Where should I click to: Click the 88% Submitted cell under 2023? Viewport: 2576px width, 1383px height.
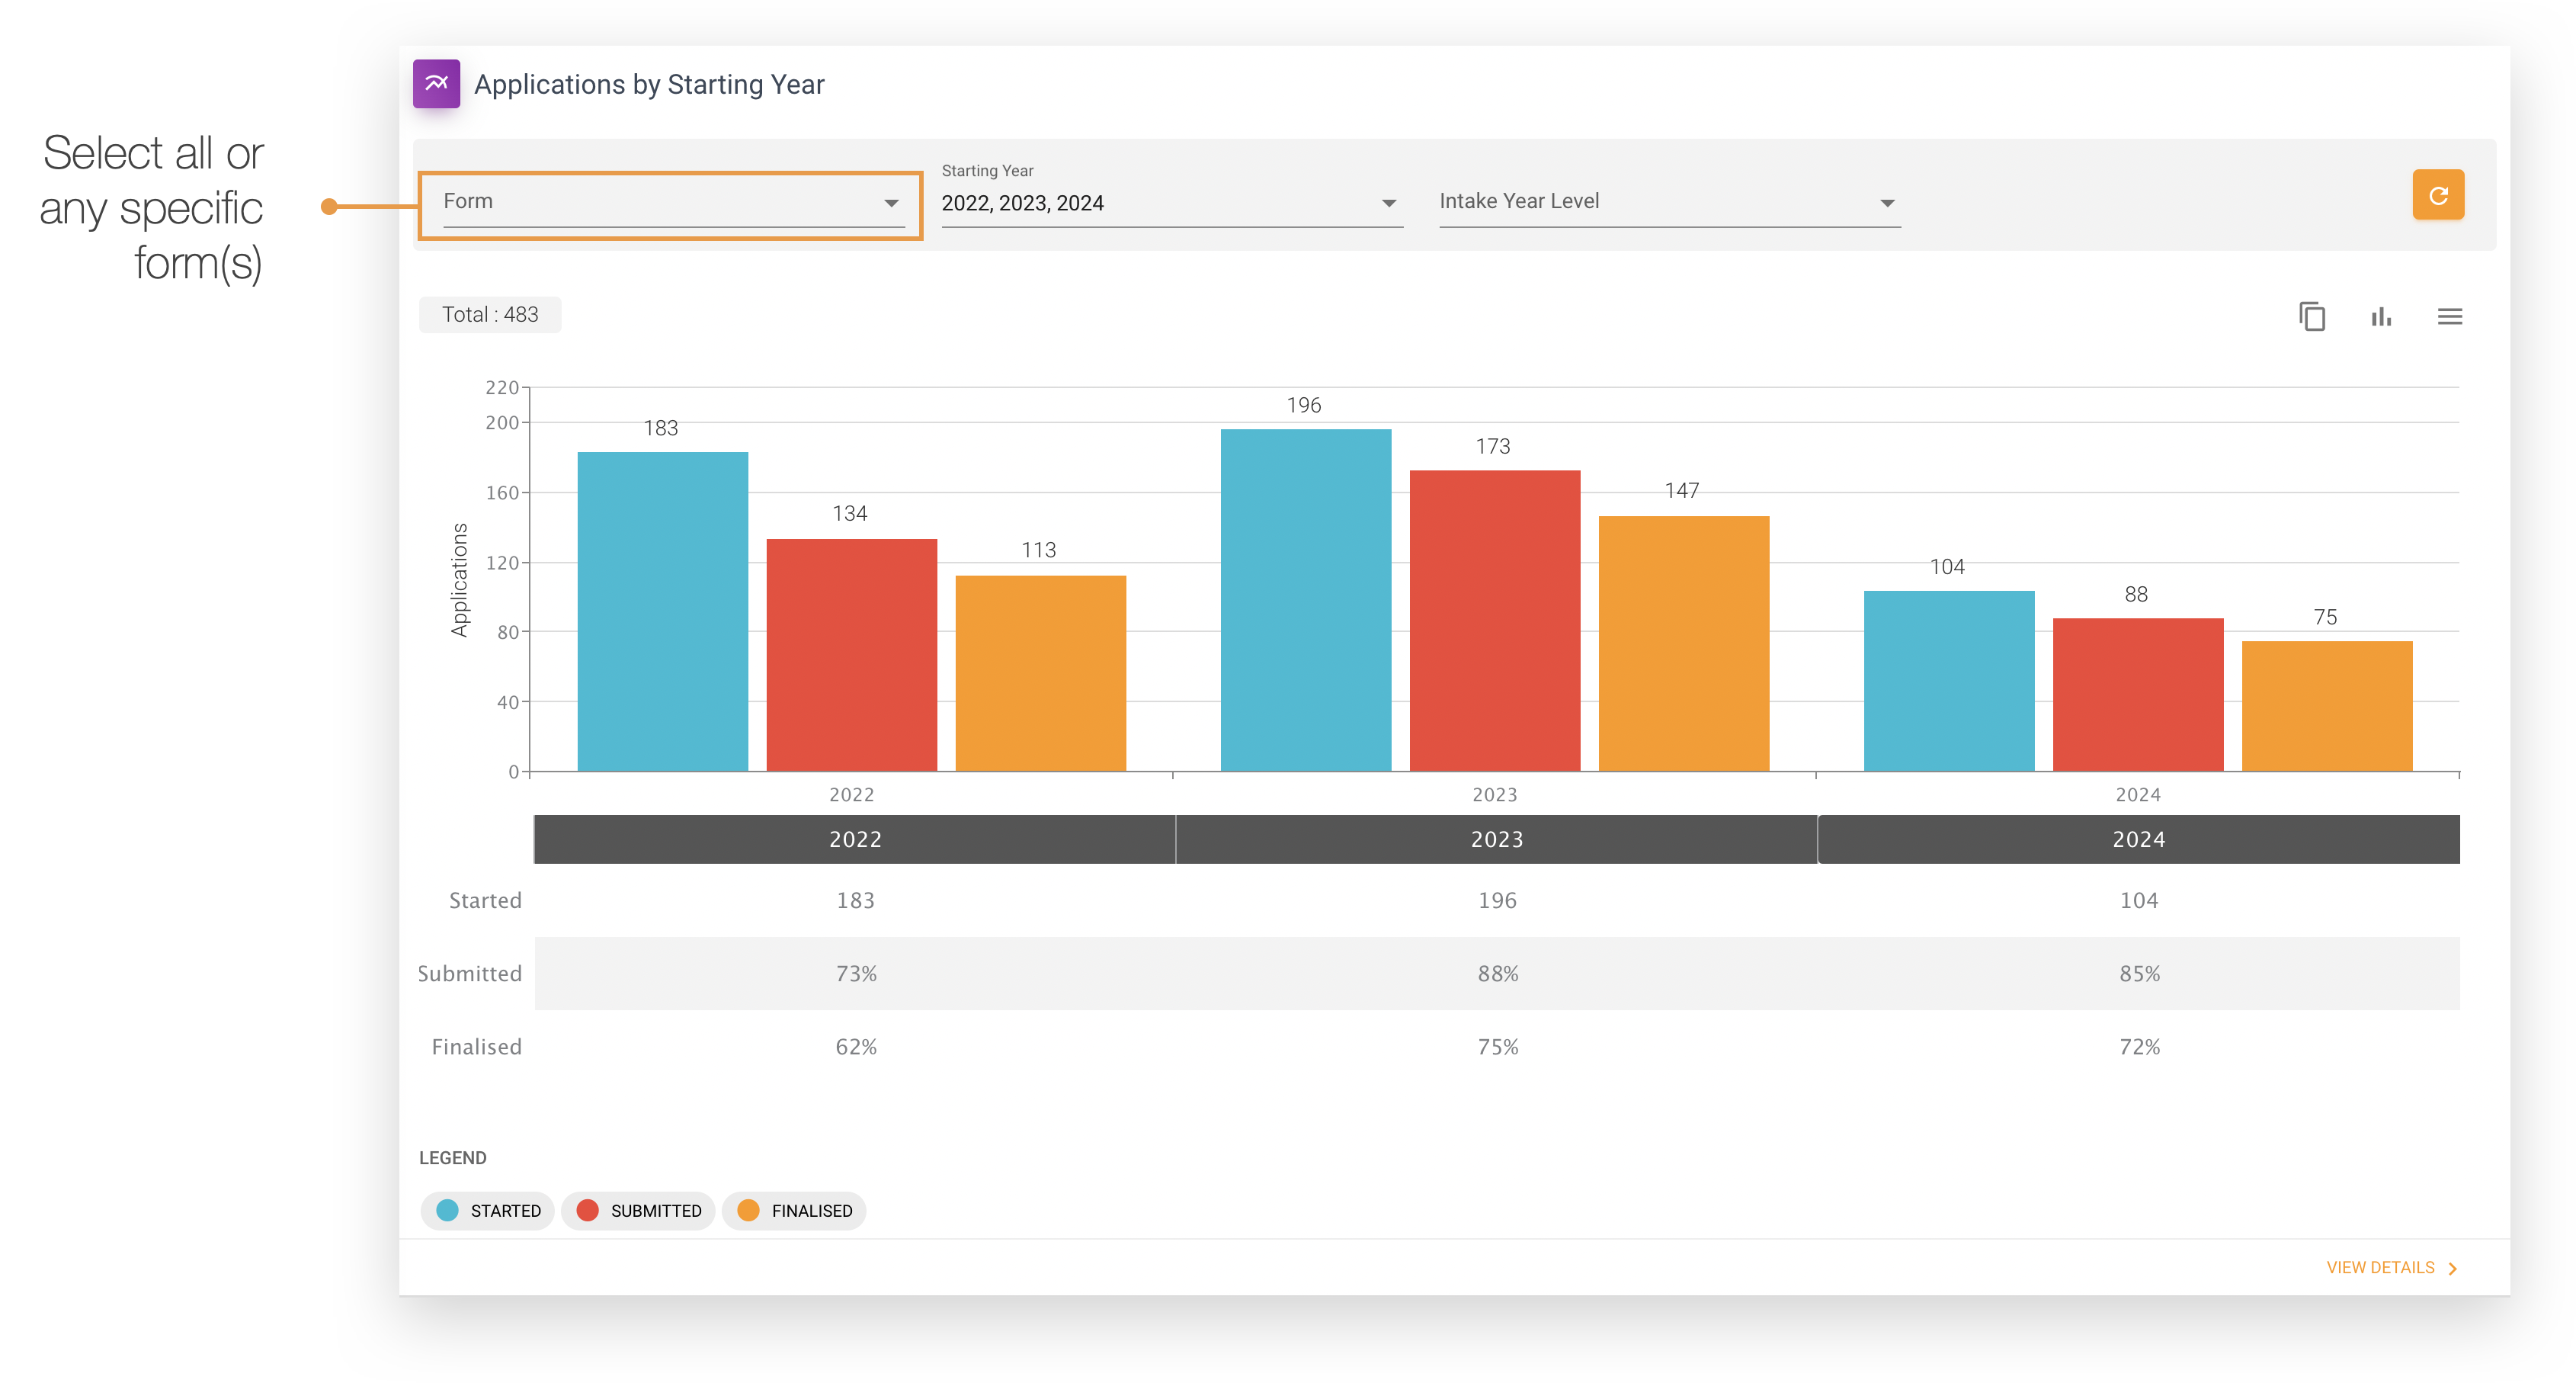[x=1496, y=972]
